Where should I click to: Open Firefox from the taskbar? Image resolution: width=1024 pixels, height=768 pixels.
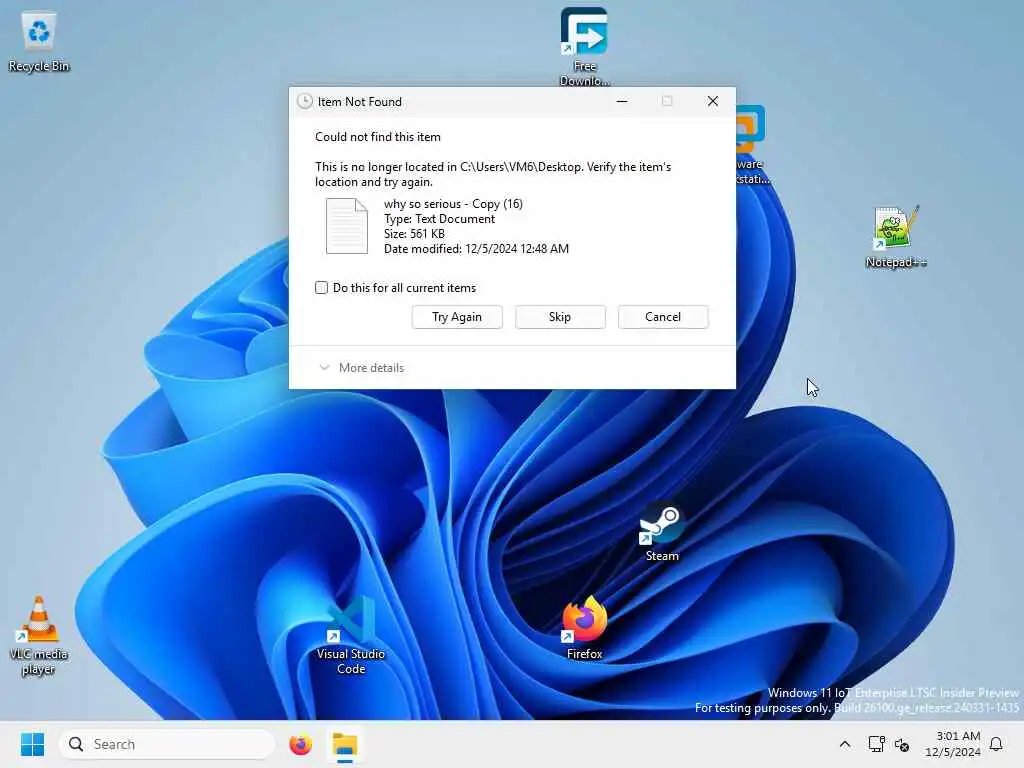(300, 744)
